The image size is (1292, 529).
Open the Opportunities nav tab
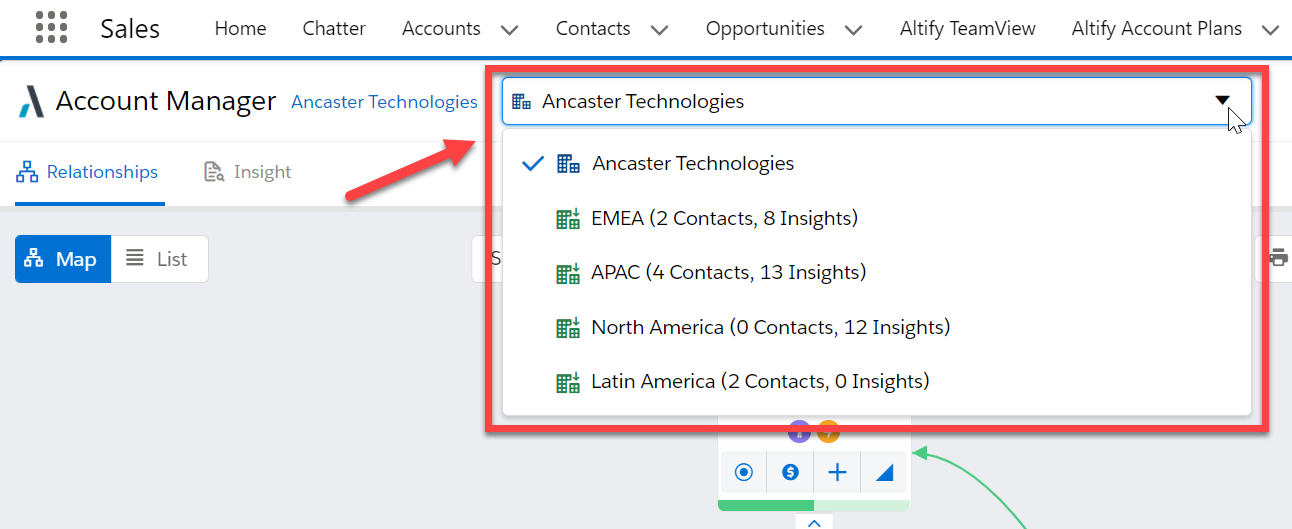point(765,29)
